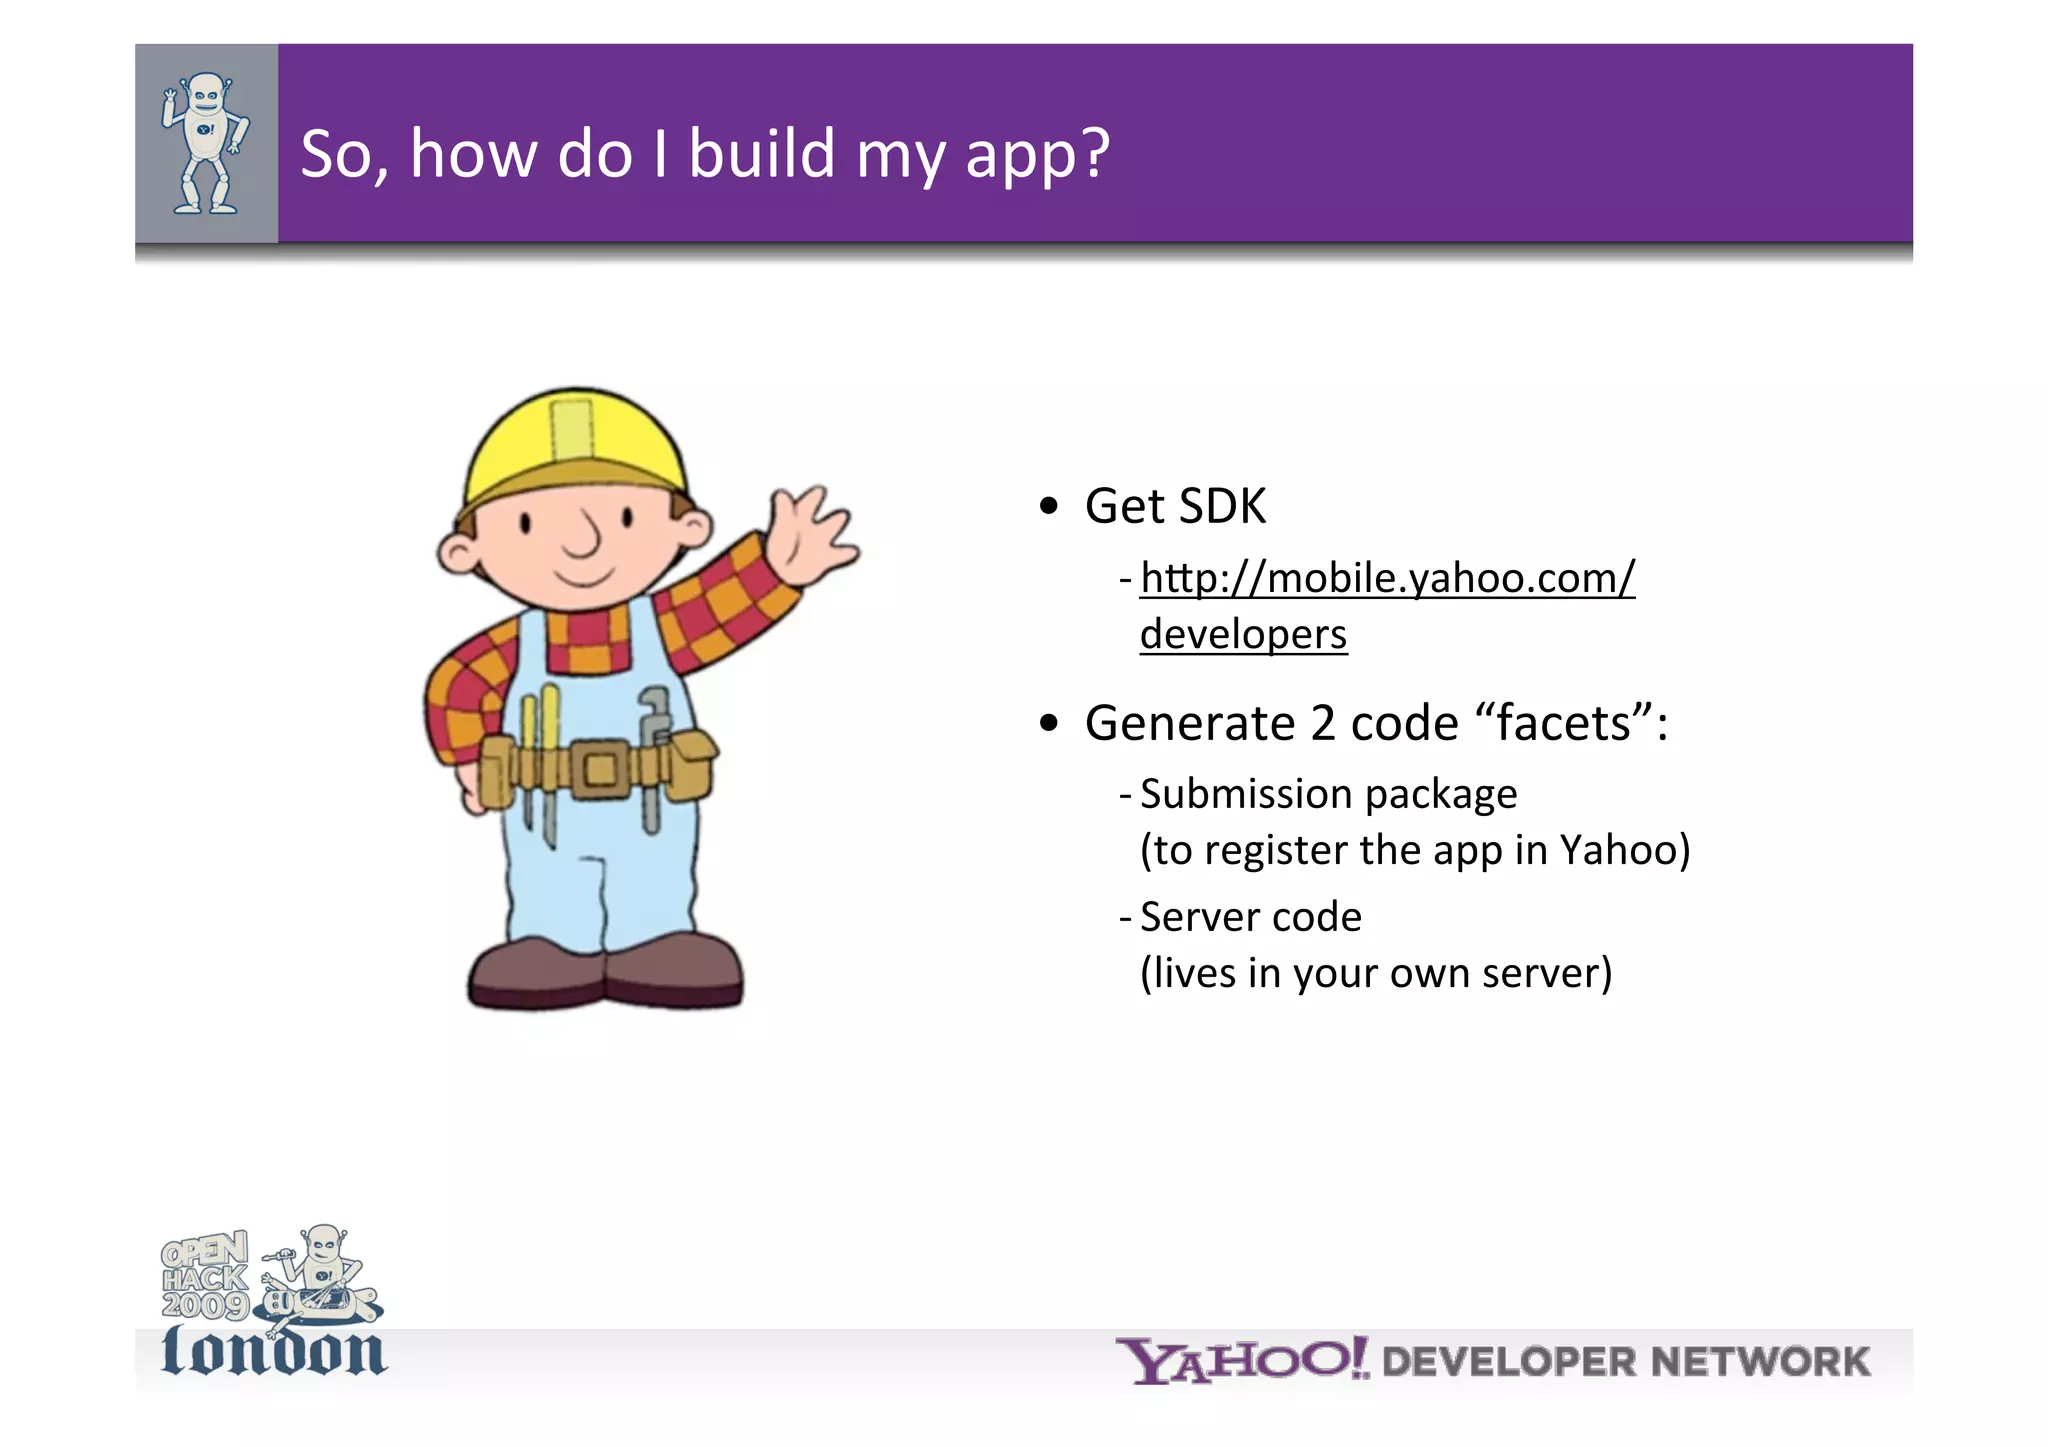The width and height of the screenshot is (2048, 1447).
Task: Click the Open Hack 2009 logo text
Action: (205, 1275)
